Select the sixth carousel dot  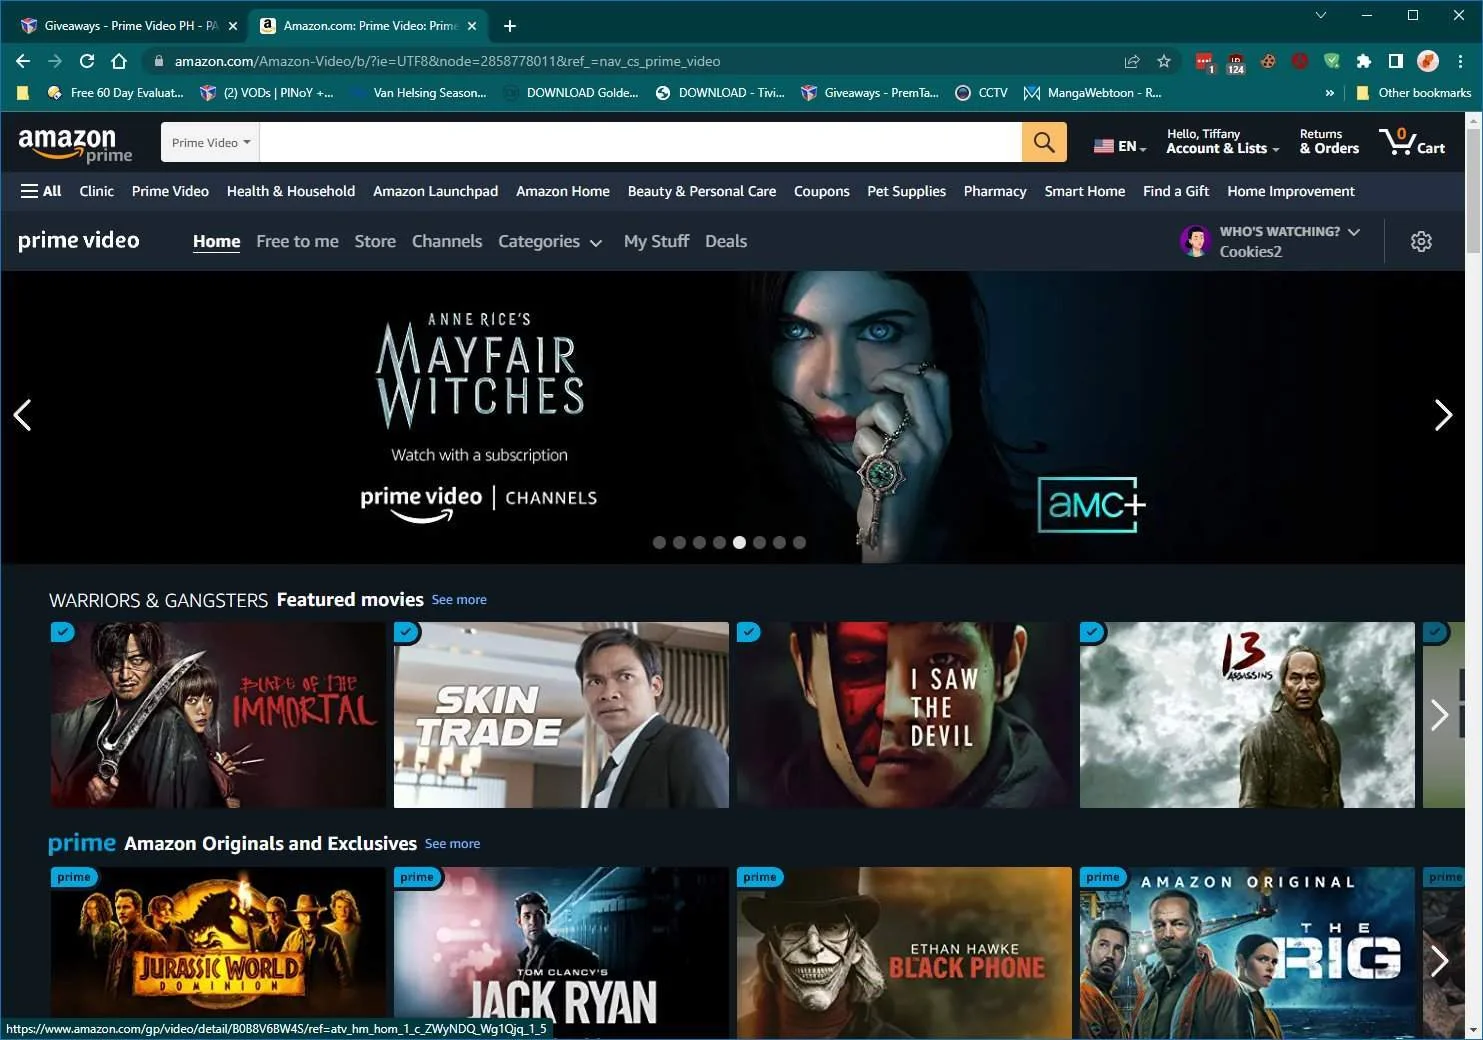pos(759,543)
